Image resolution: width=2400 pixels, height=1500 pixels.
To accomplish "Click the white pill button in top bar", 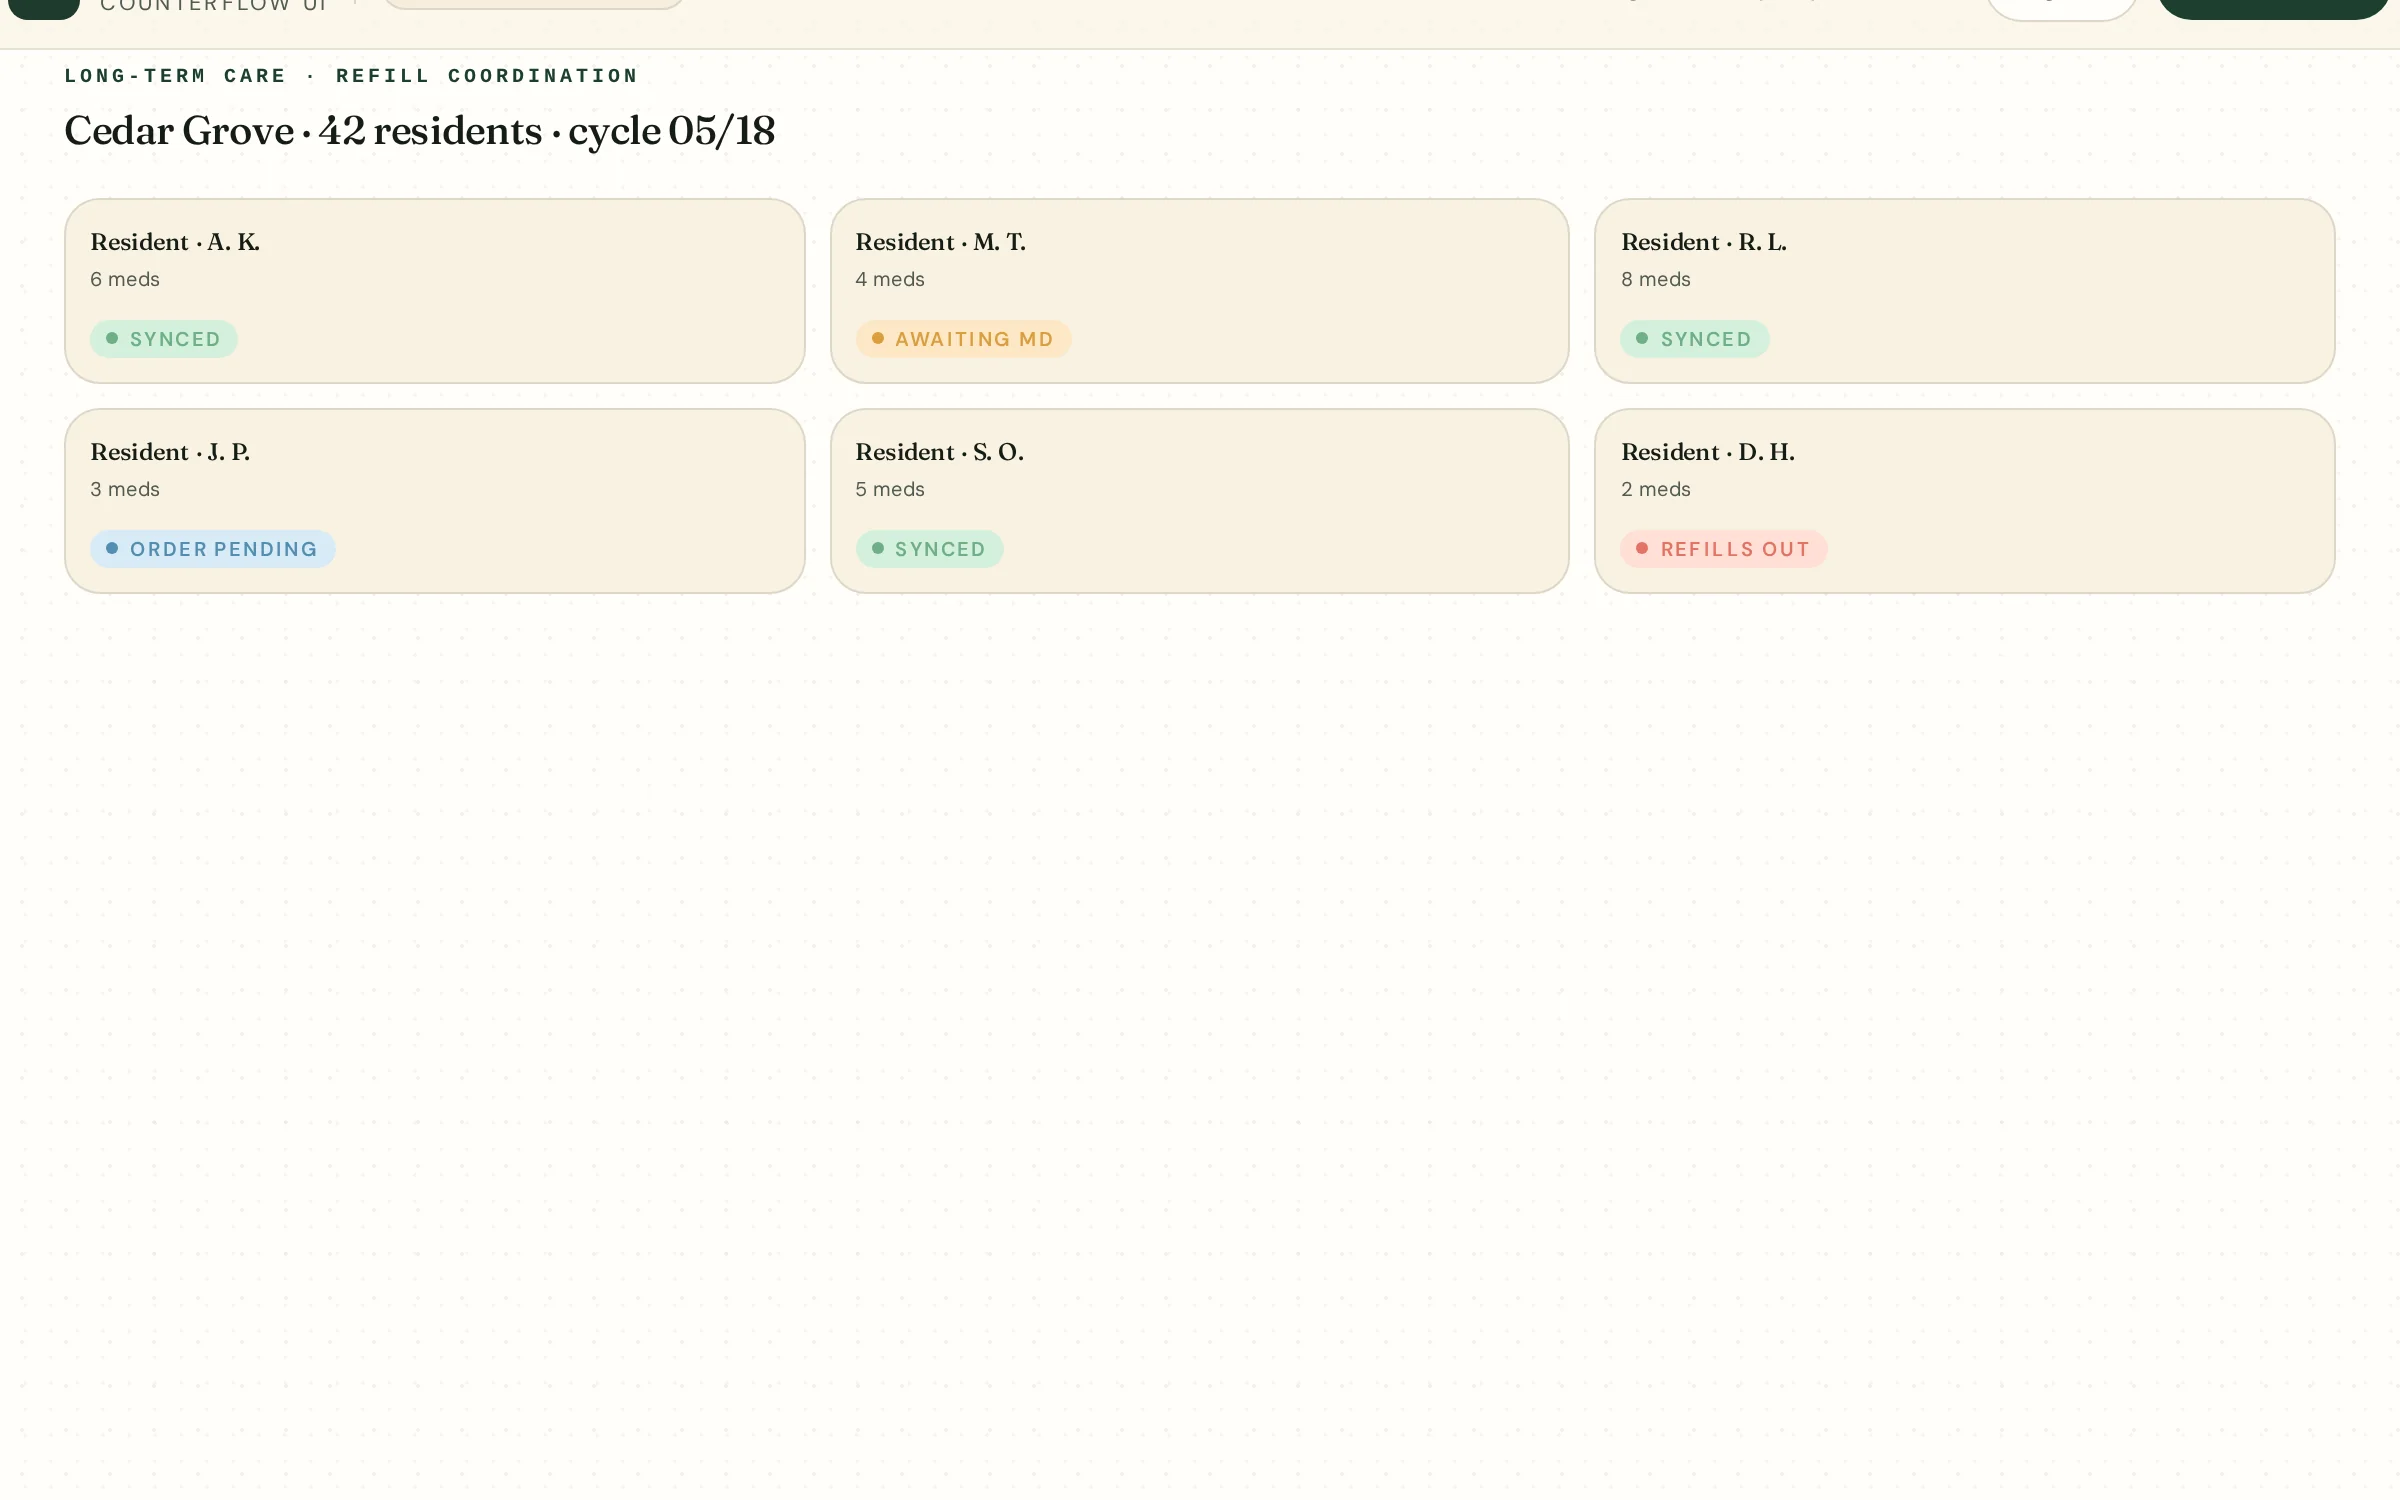I will coord(2062,8).
